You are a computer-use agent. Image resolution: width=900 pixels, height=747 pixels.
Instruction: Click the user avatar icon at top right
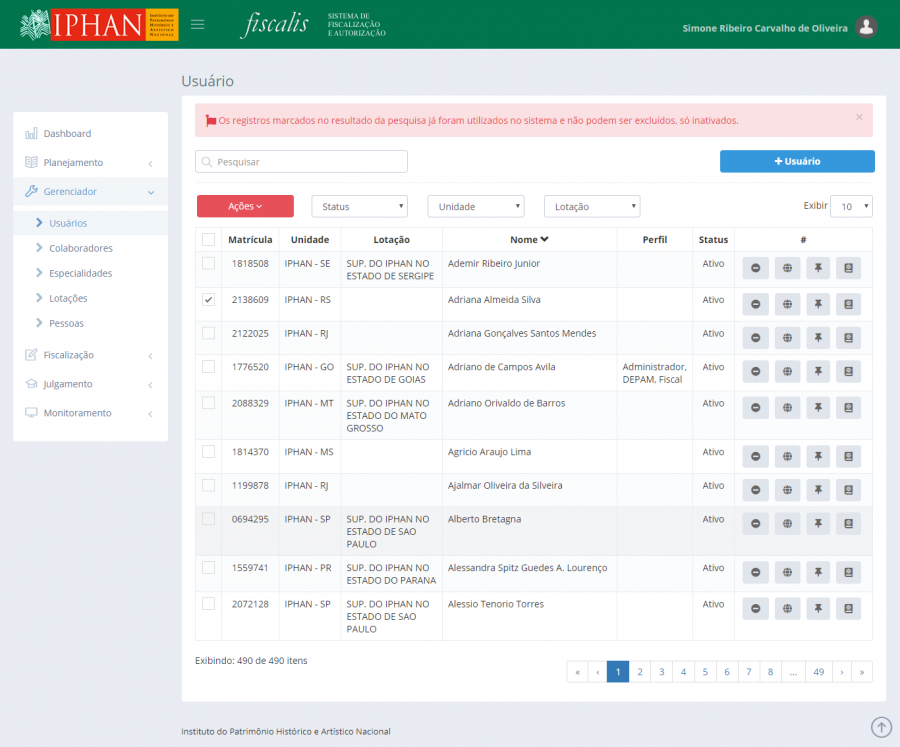867,28
